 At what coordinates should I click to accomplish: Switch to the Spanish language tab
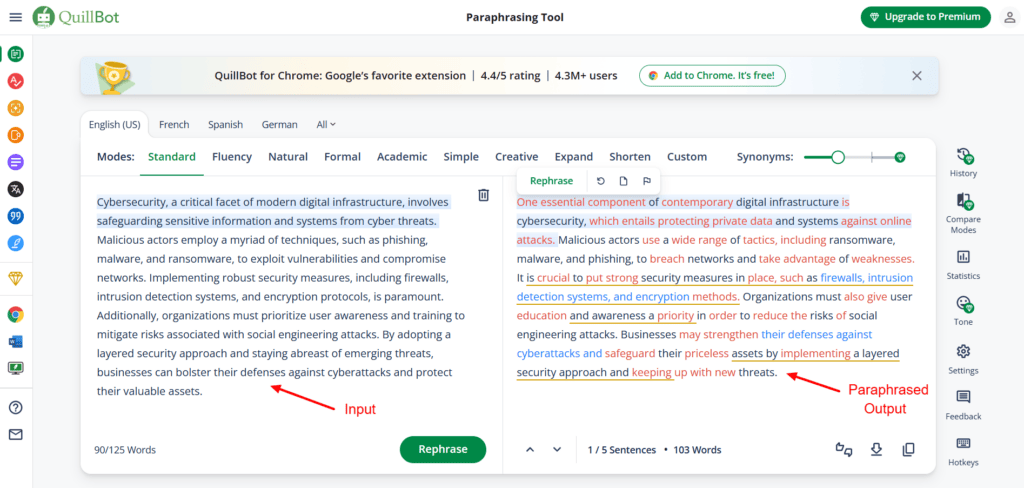[x=225, y=125]
